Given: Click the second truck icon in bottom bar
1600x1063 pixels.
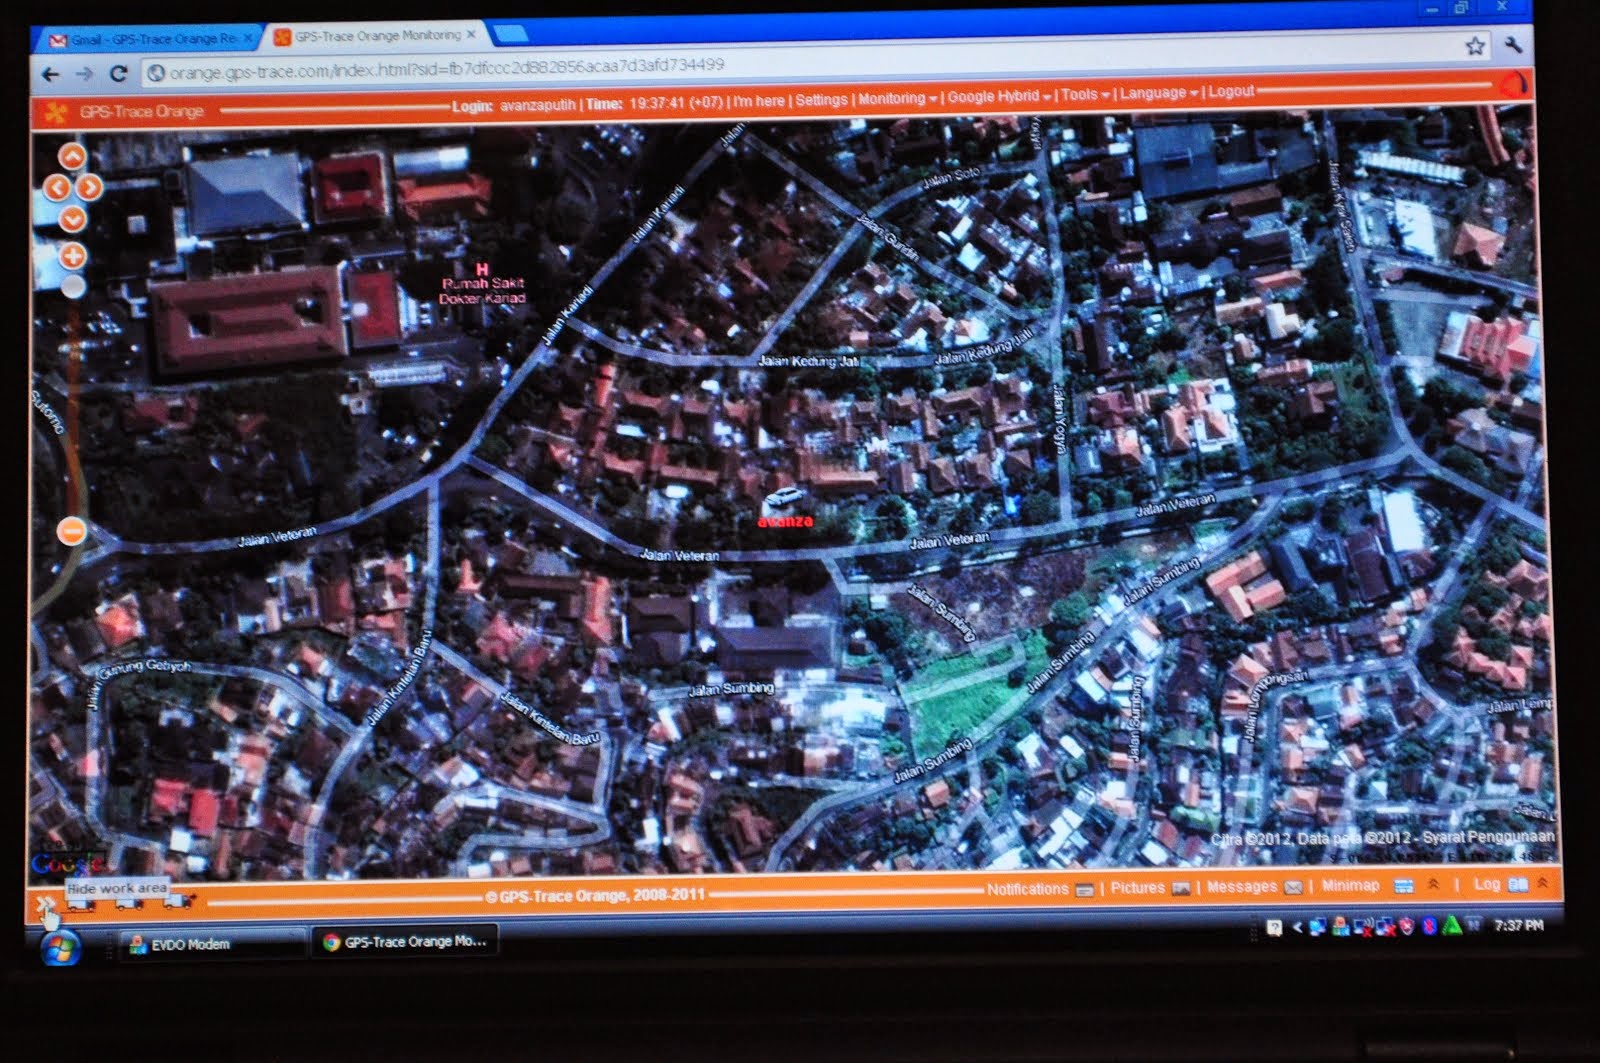Looking at the screenshot, I should click(x=130, y=903).
